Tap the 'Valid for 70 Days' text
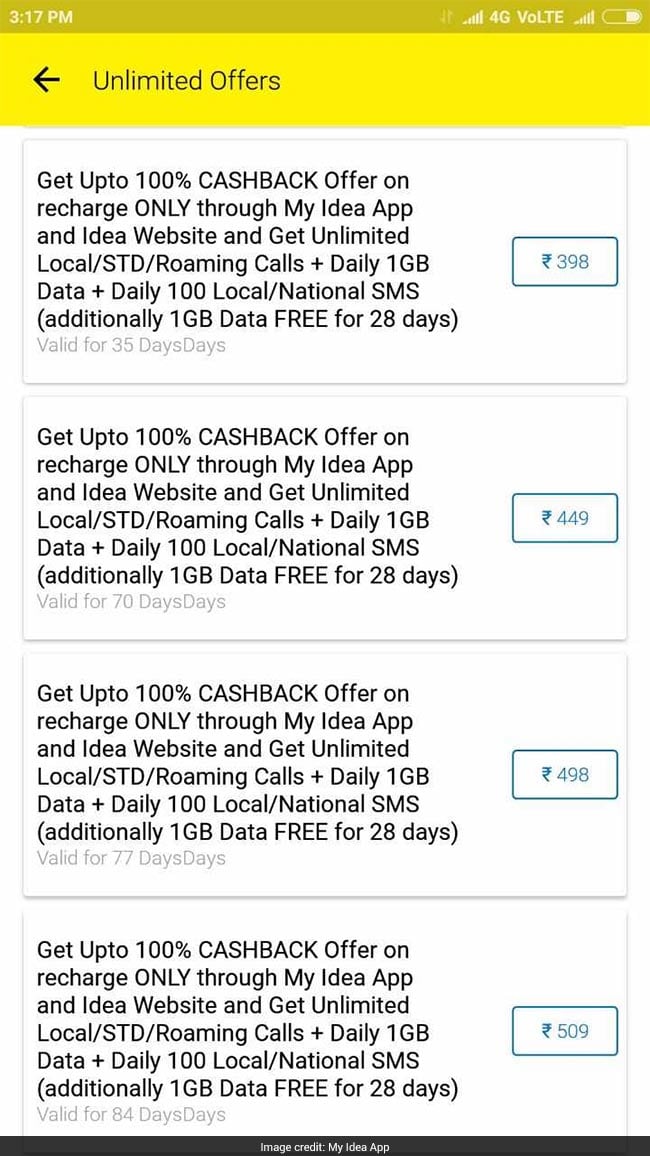 click(x=131, y=601)
